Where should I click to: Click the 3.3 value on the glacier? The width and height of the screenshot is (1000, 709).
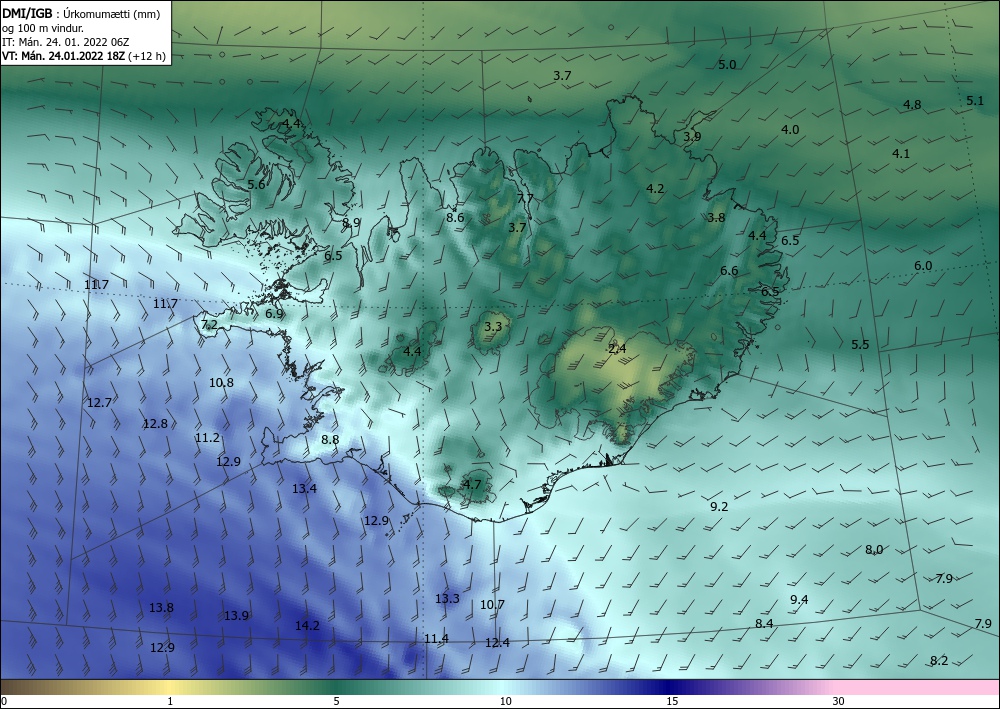pos(493,326)
